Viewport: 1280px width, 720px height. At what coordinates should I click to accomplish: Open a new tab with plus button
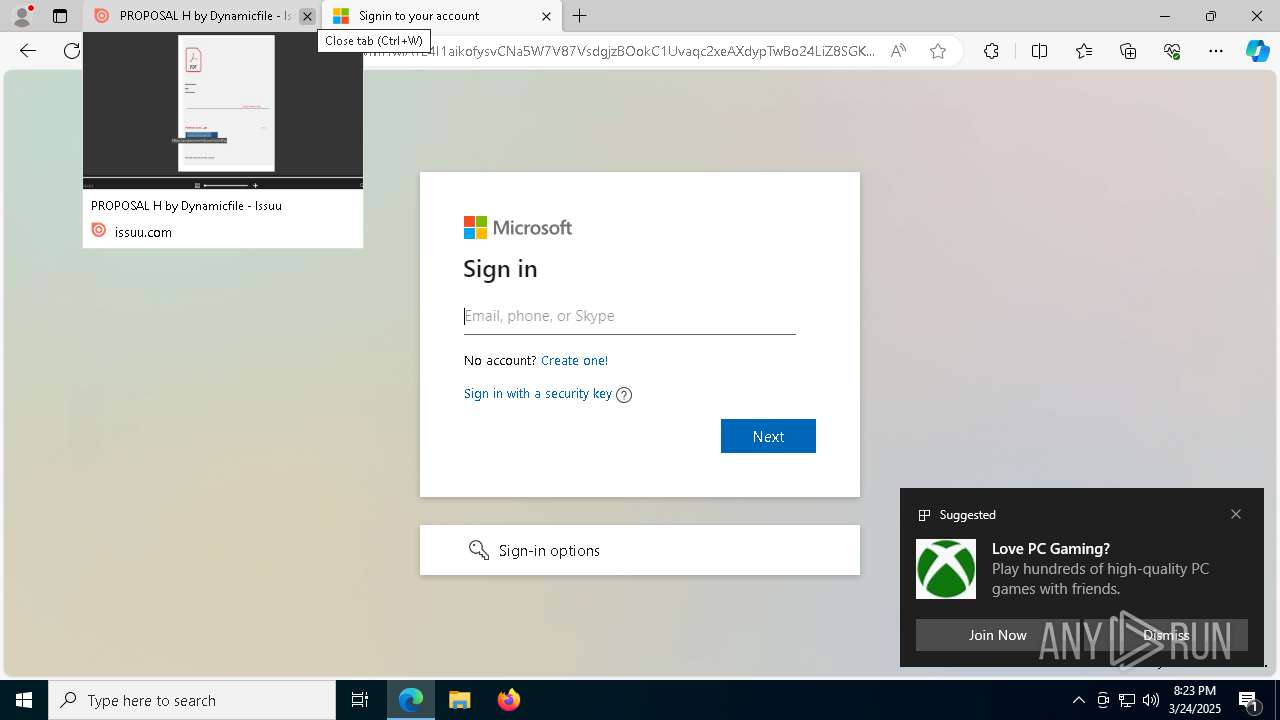[x=580, y=16]
